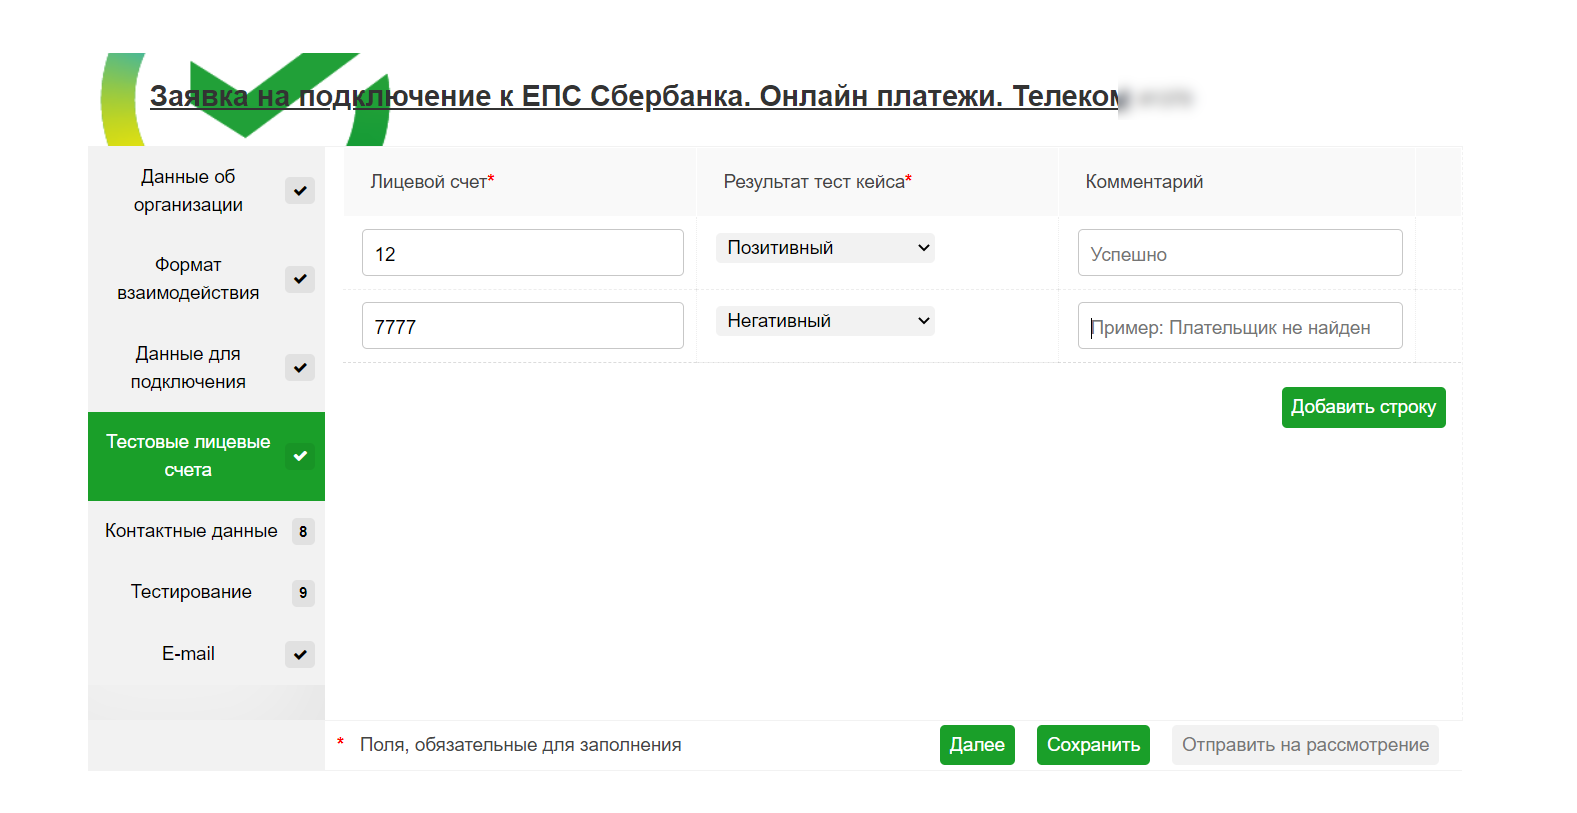Open the Контактные данные section

191,531
